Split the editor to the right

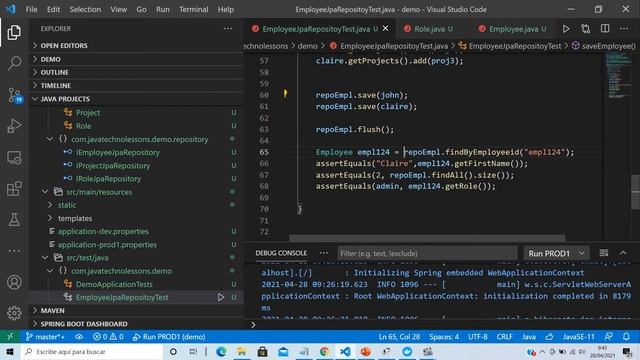tap(605, 29)
